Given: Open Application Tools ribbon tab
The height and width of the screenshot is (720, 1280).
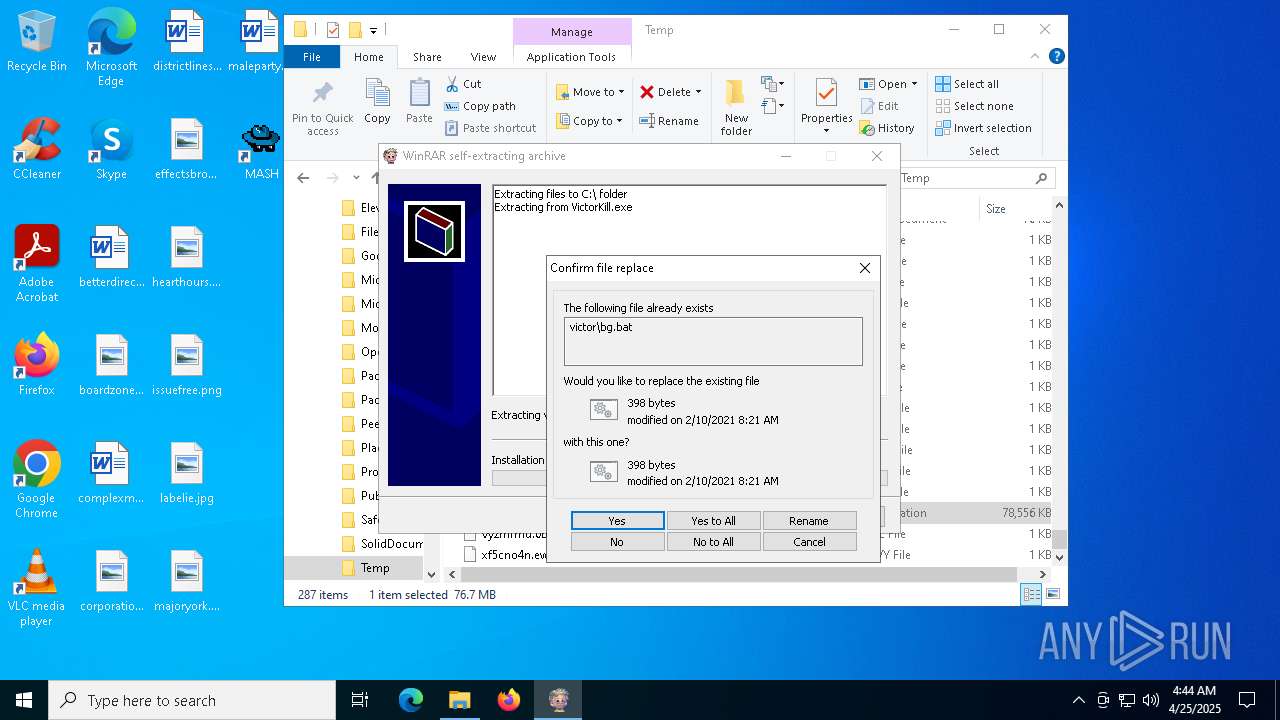Looking at the screenshot, I should coord(571,57).
